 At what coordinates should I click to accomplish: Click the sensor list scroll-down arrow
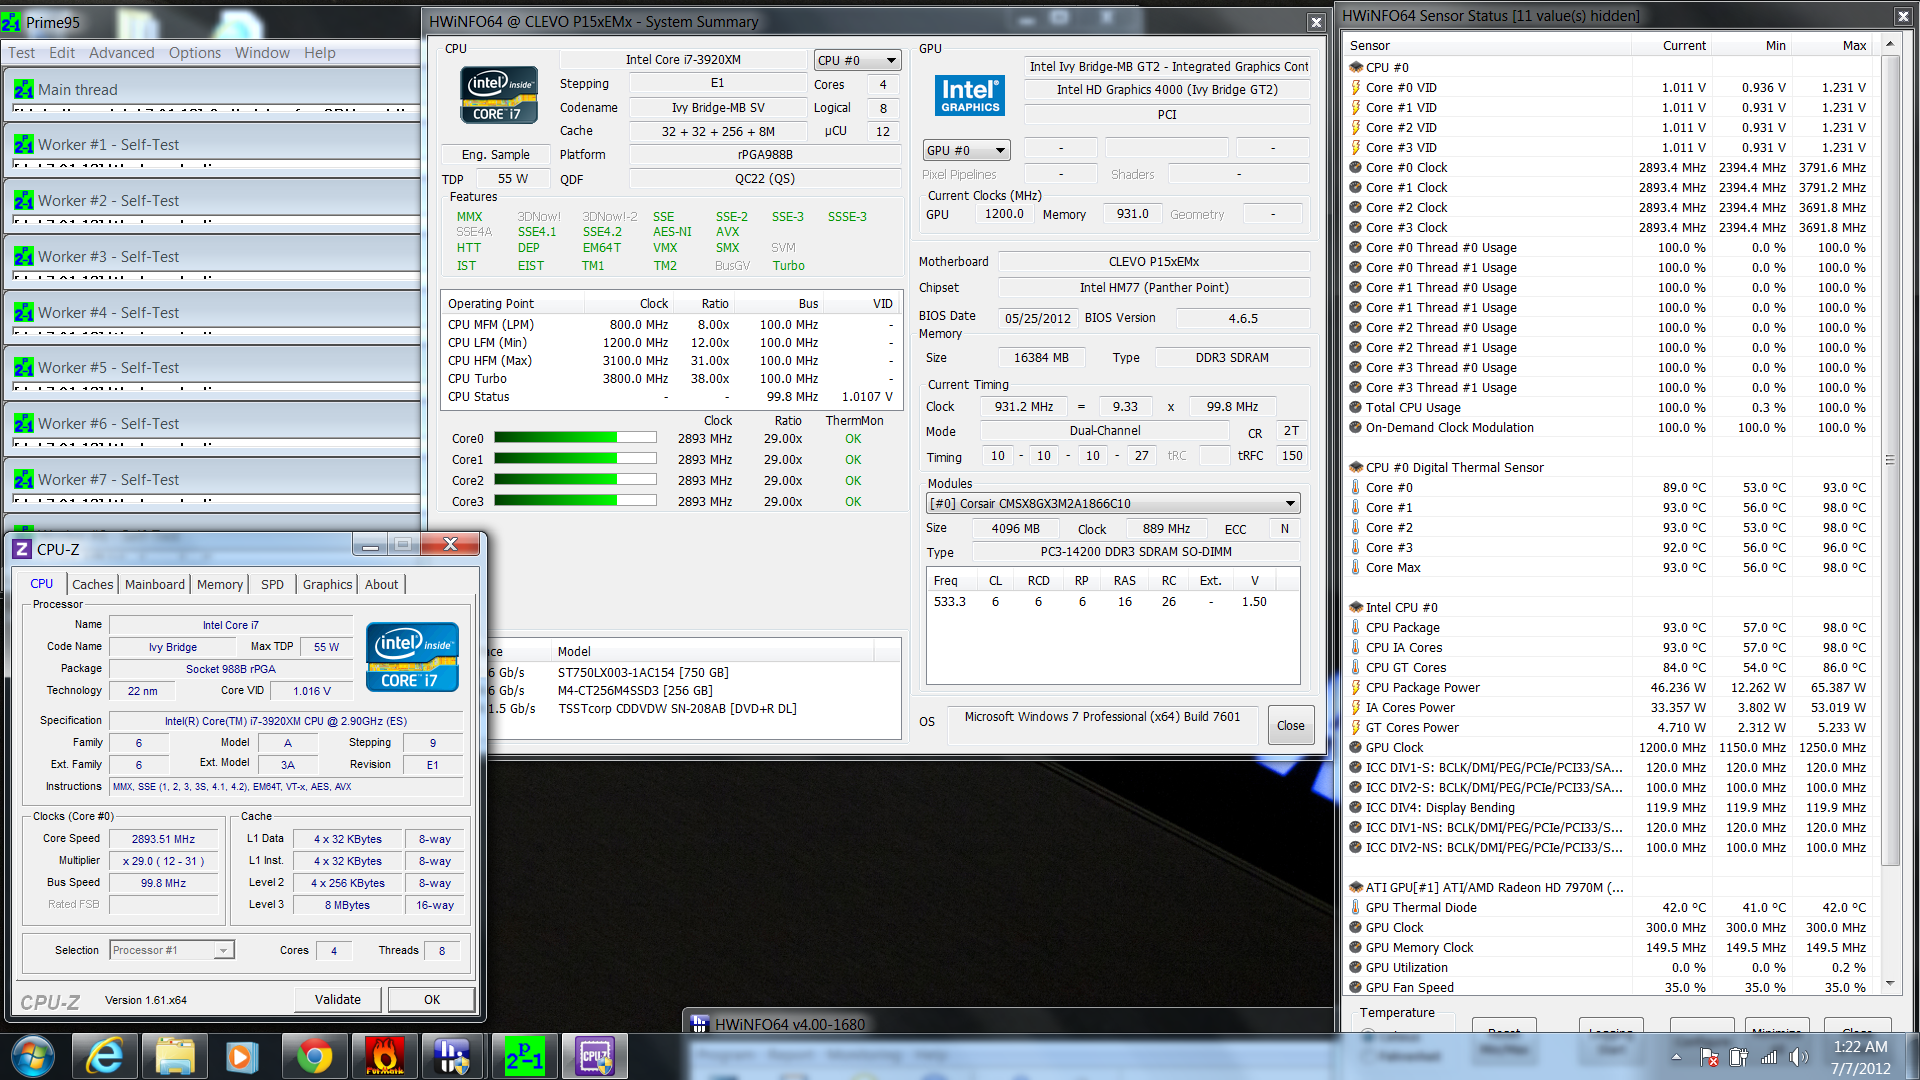click(x=1889, y=985)
